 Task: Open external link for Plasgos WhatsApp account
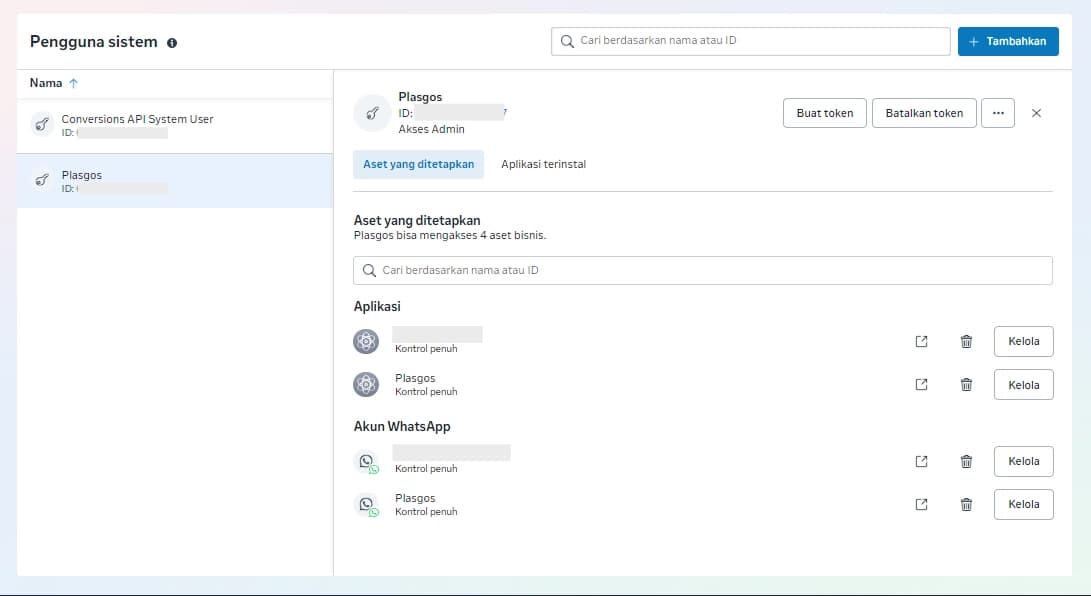pyautogui.click(x=921, y=505)
